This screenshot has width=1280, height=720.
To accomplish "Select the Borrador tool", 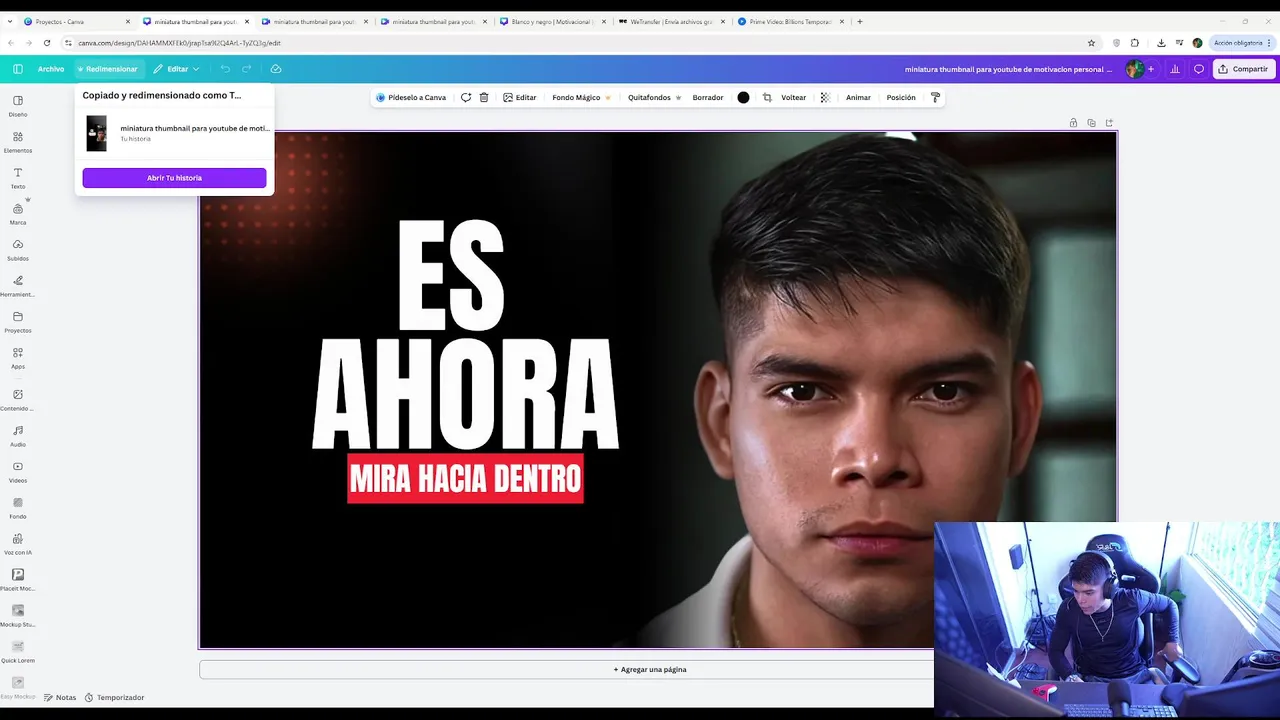I will coord(708,97).
